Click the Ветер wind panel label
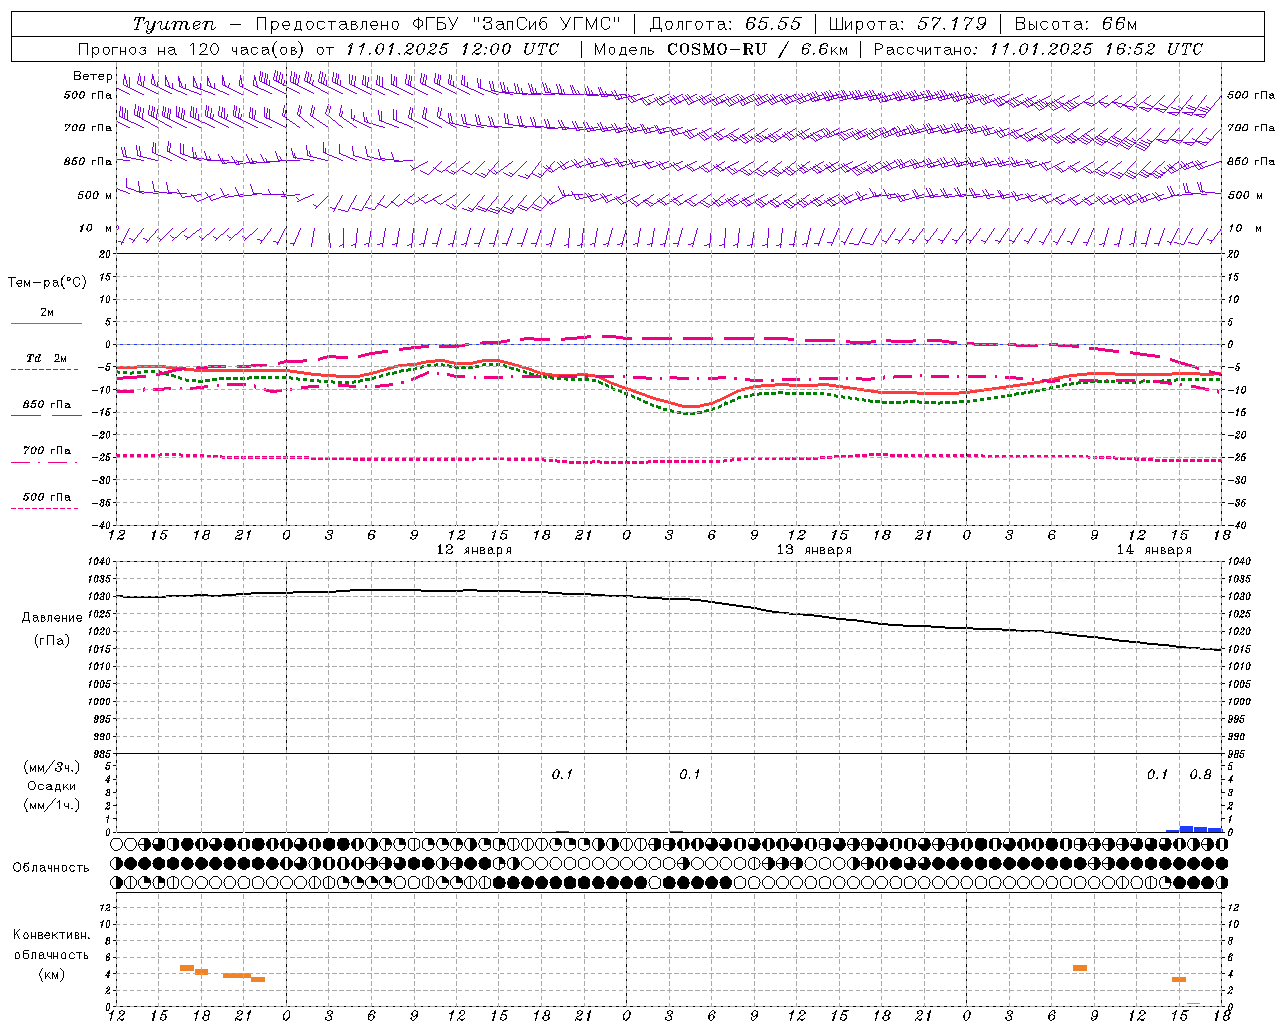 coord(93,76)
